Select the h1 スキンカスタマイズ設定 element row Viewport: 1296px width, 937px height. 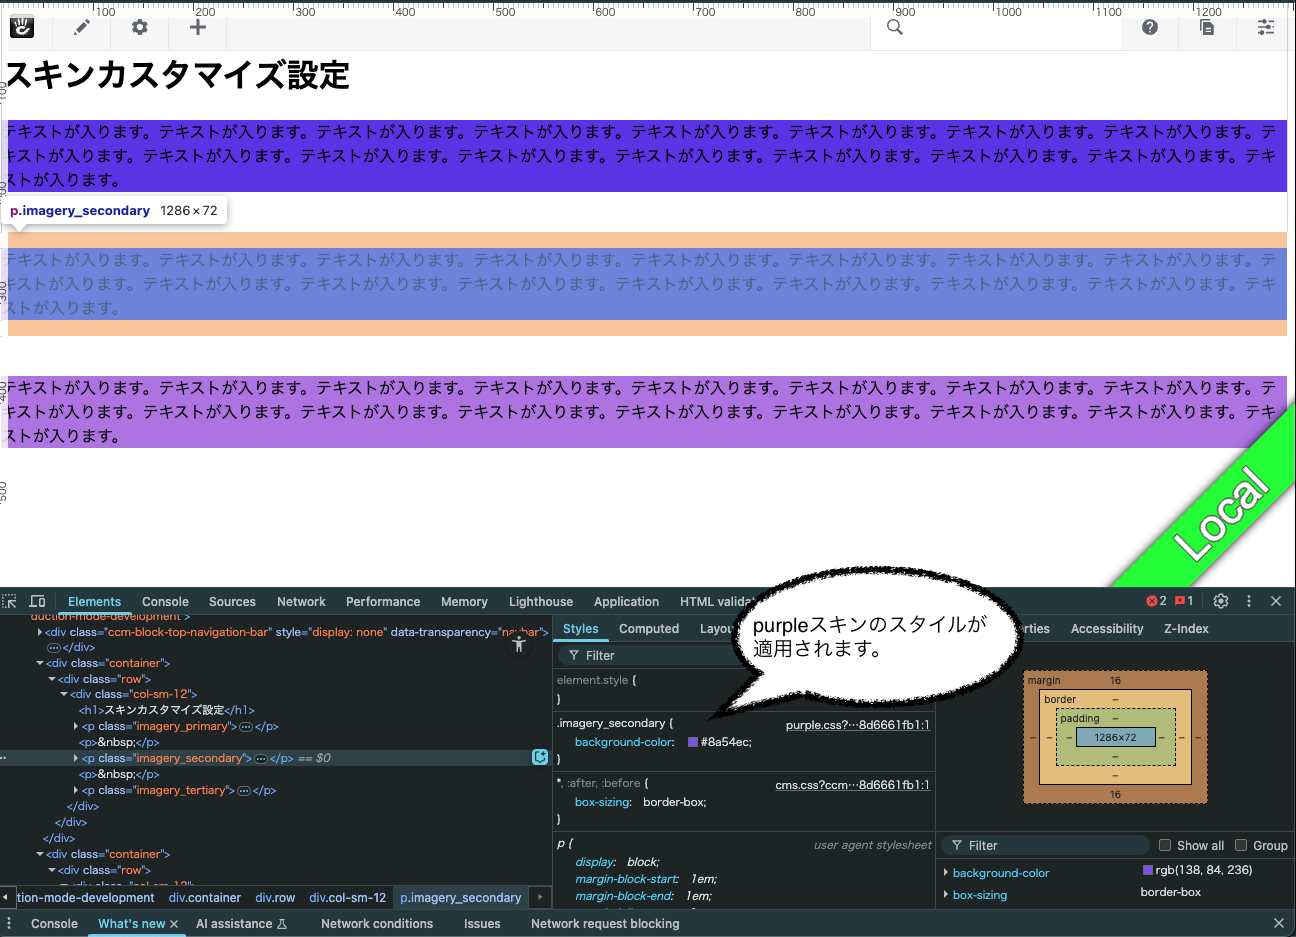pyautogui.click(x=167, y=710)
